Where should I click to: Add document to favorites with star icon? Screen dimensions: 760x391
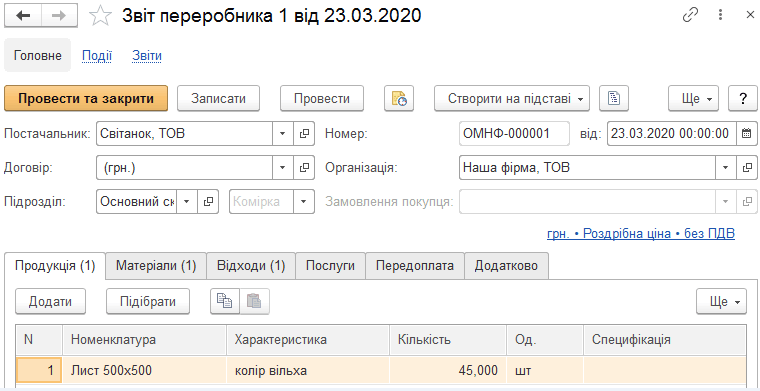(100, 16)
